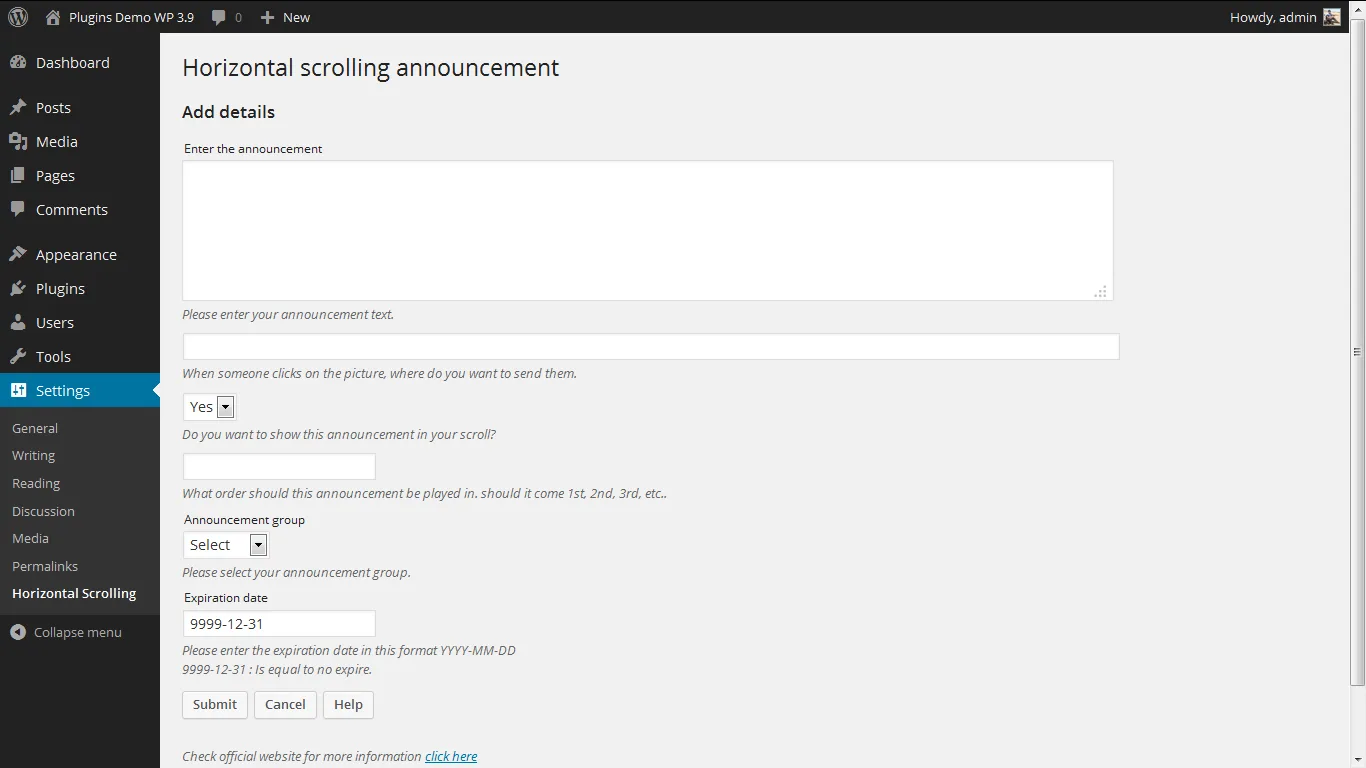Click the 'Howdy, admin' account text

click(x=1273, y=17)
